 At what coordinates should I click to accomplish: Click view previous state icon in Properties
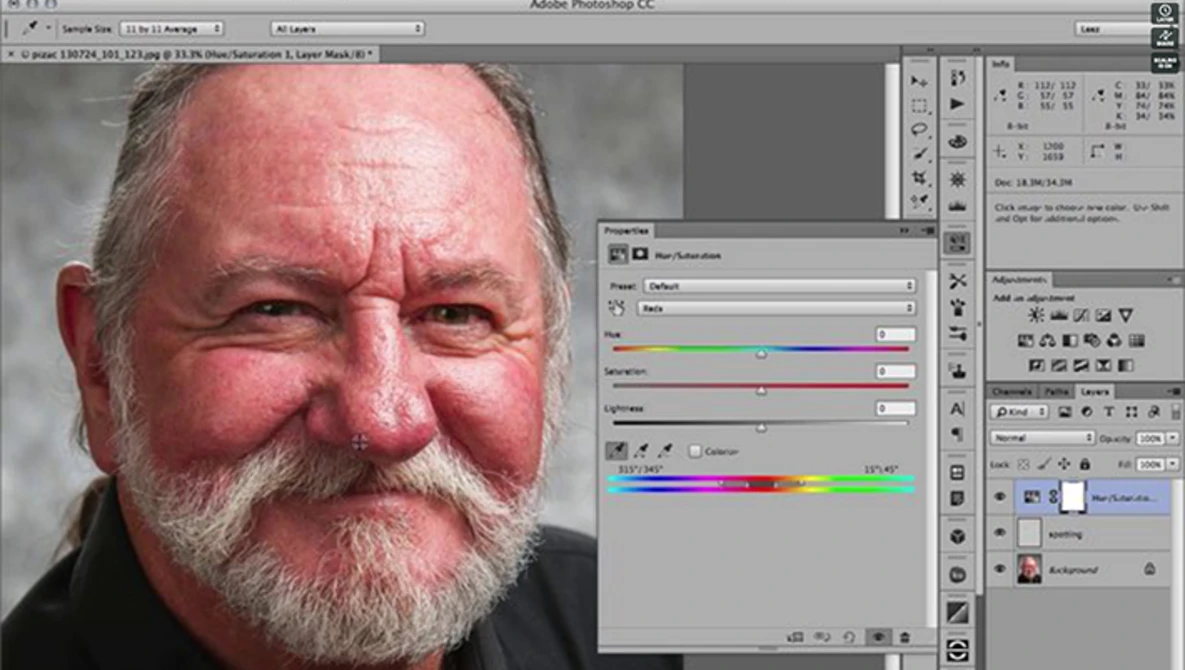coord(822,638)
